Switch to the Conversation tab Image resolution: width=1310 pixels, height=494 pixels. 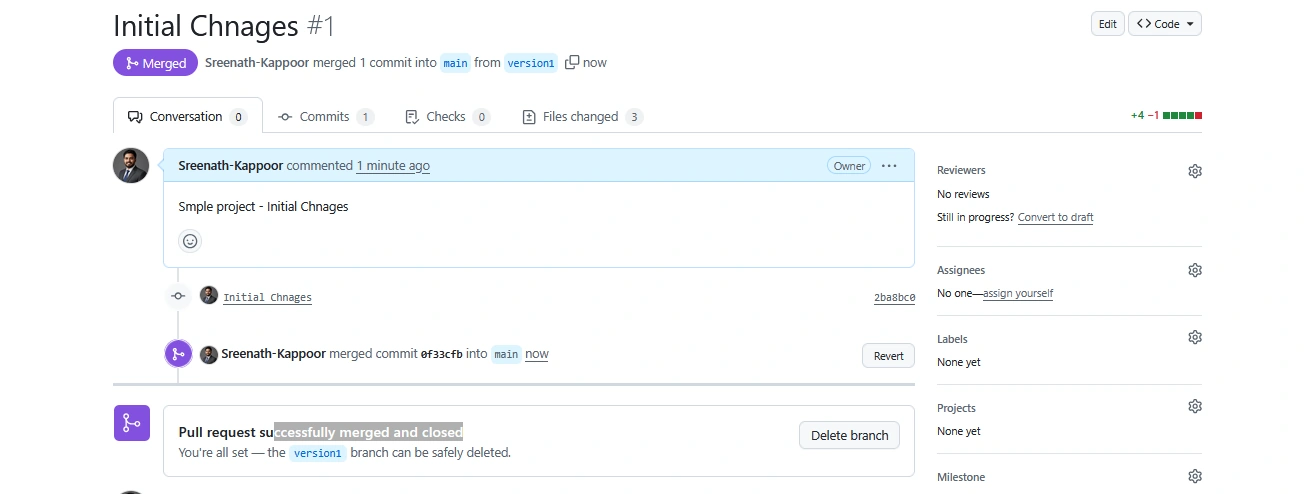pyautogui.click(x=188, y=116)
